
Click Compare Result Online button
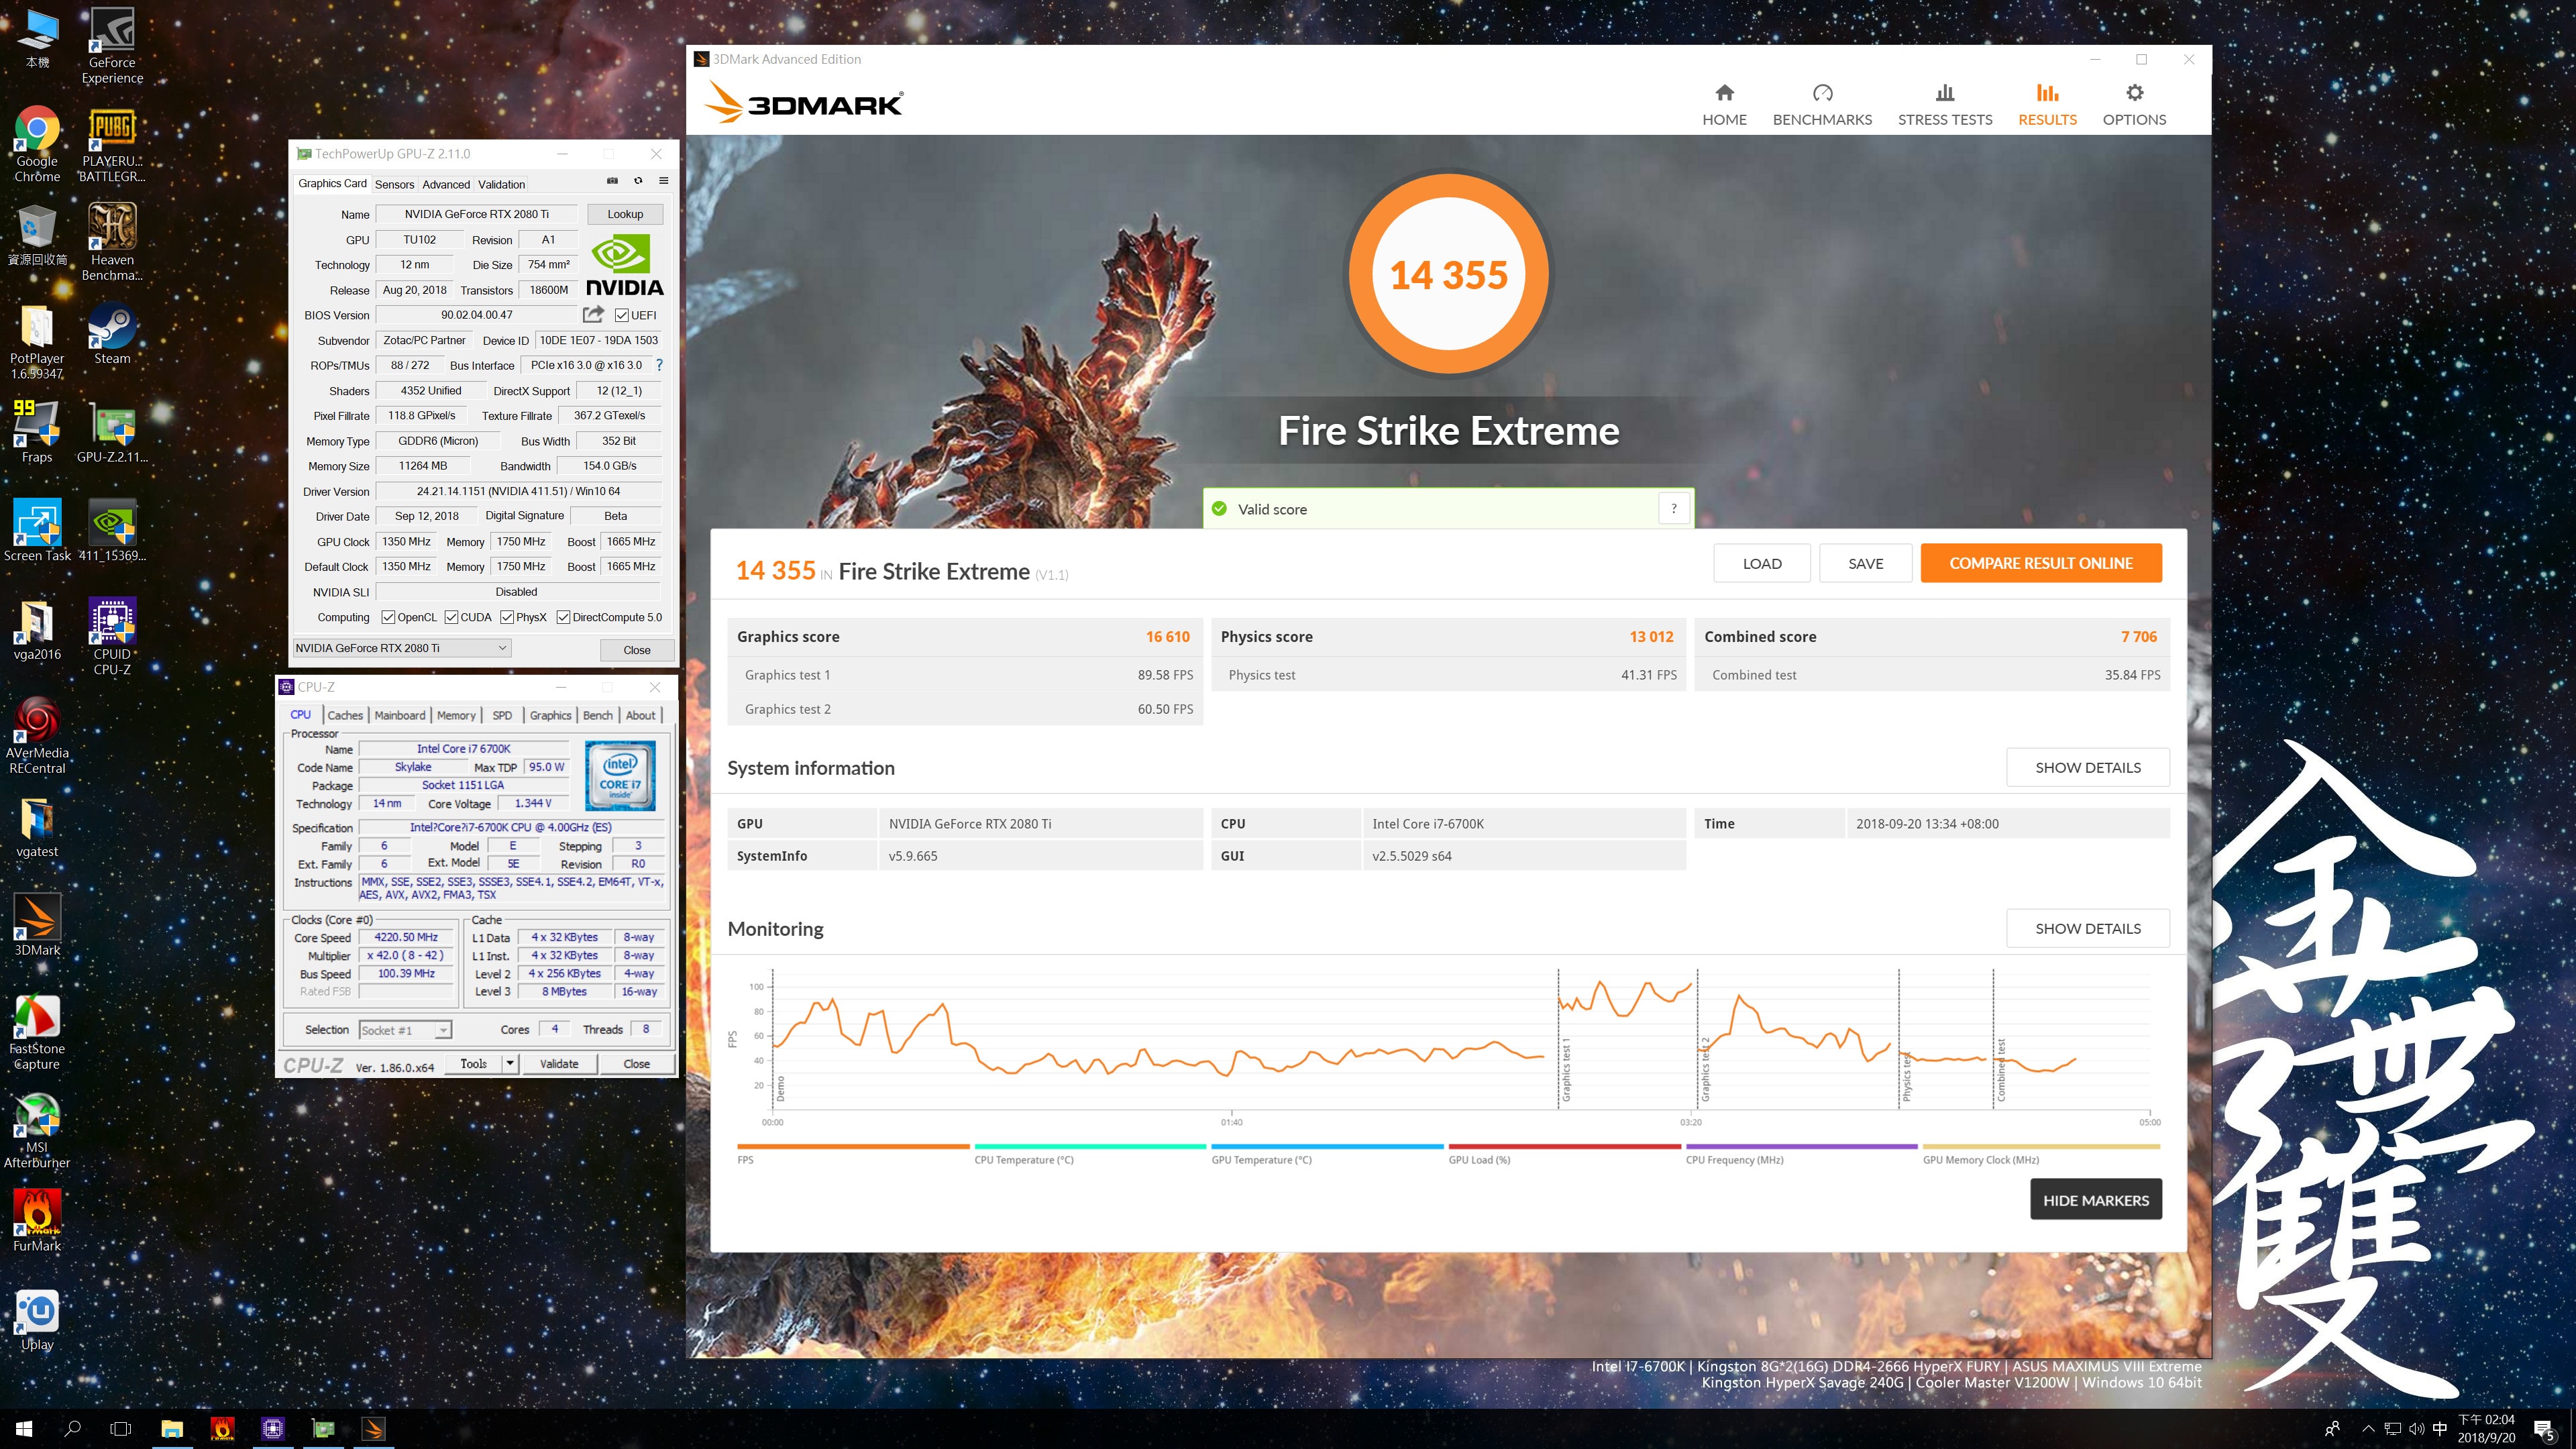pyautogui.click(x=2040, y=563)
